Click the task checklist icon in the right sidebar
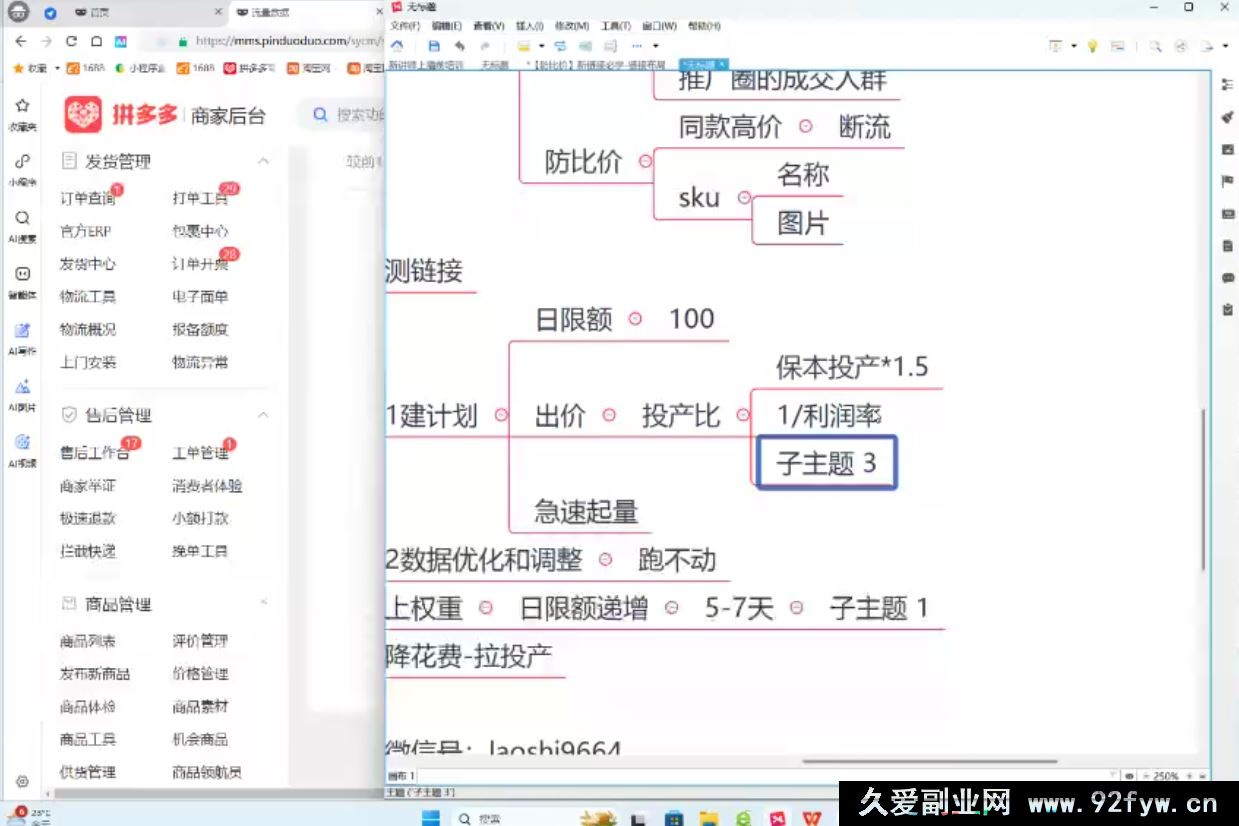Image resolution: width=1239 pixels, height=826 pixels. tap(1228, 310)
